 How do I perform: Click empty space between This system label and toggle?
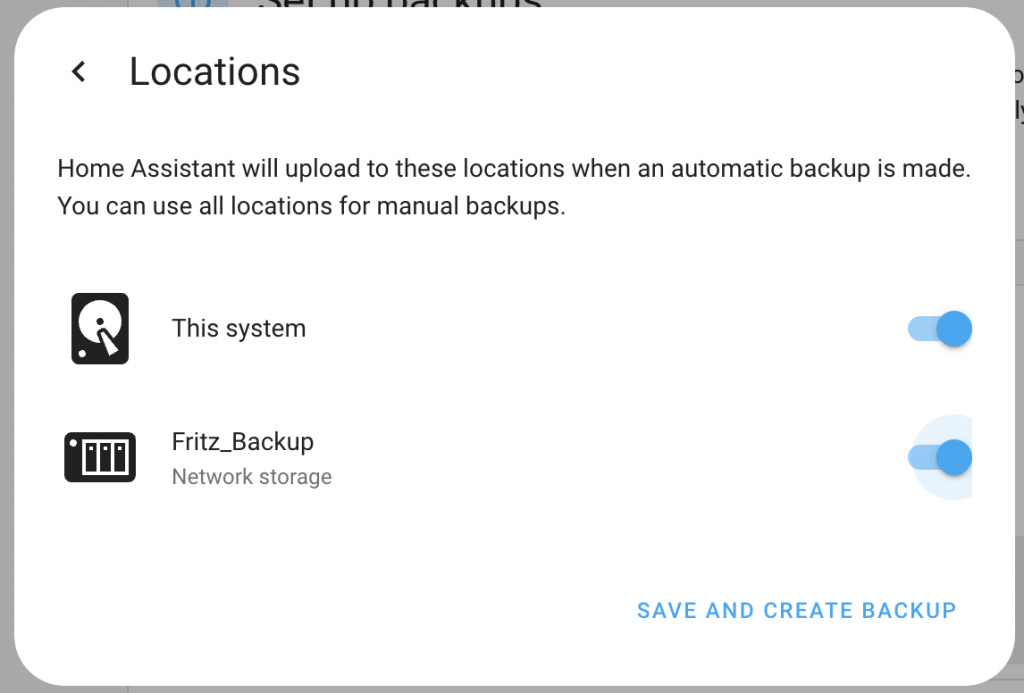click(600, 328)
